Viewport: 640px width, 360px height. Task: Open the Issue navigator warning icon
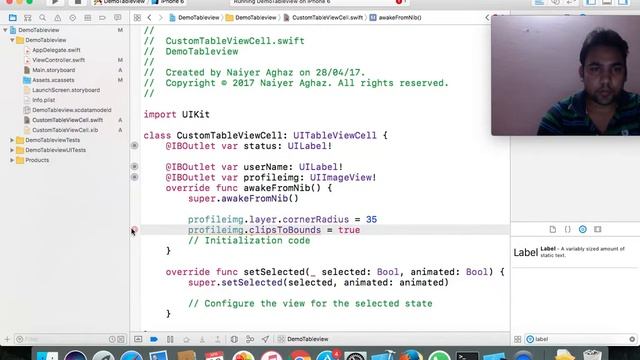pos(58,18)
